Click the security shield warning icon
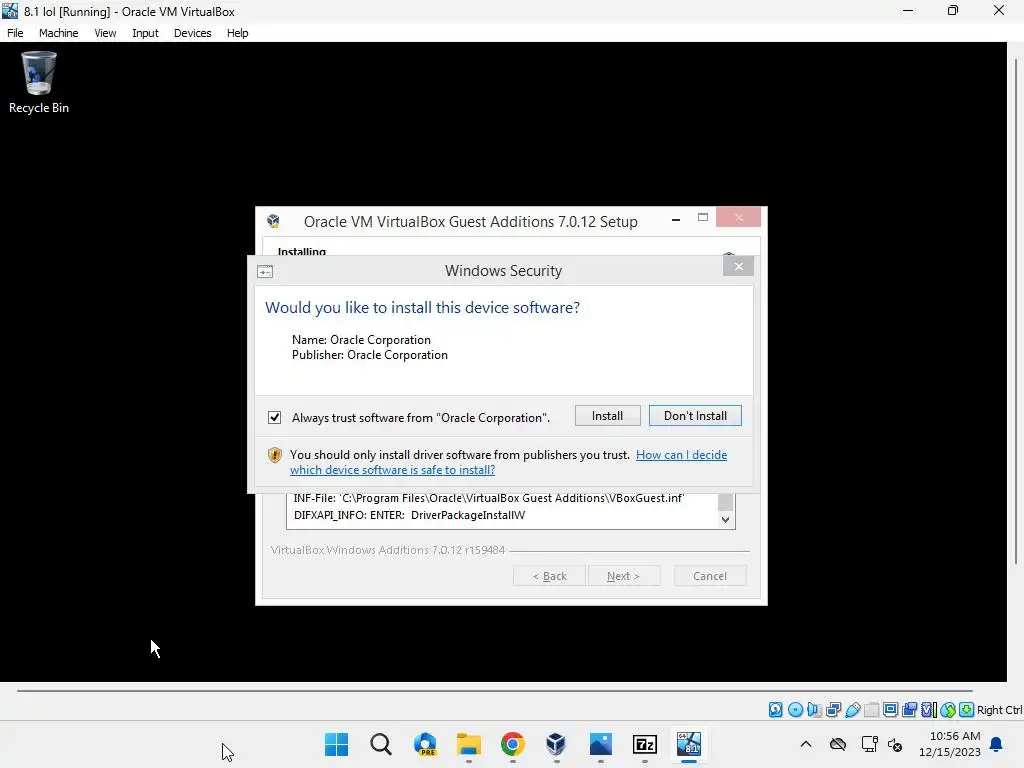Image resolution: width=1024 pixels, height=768 pixels. (x=275, y=455)
